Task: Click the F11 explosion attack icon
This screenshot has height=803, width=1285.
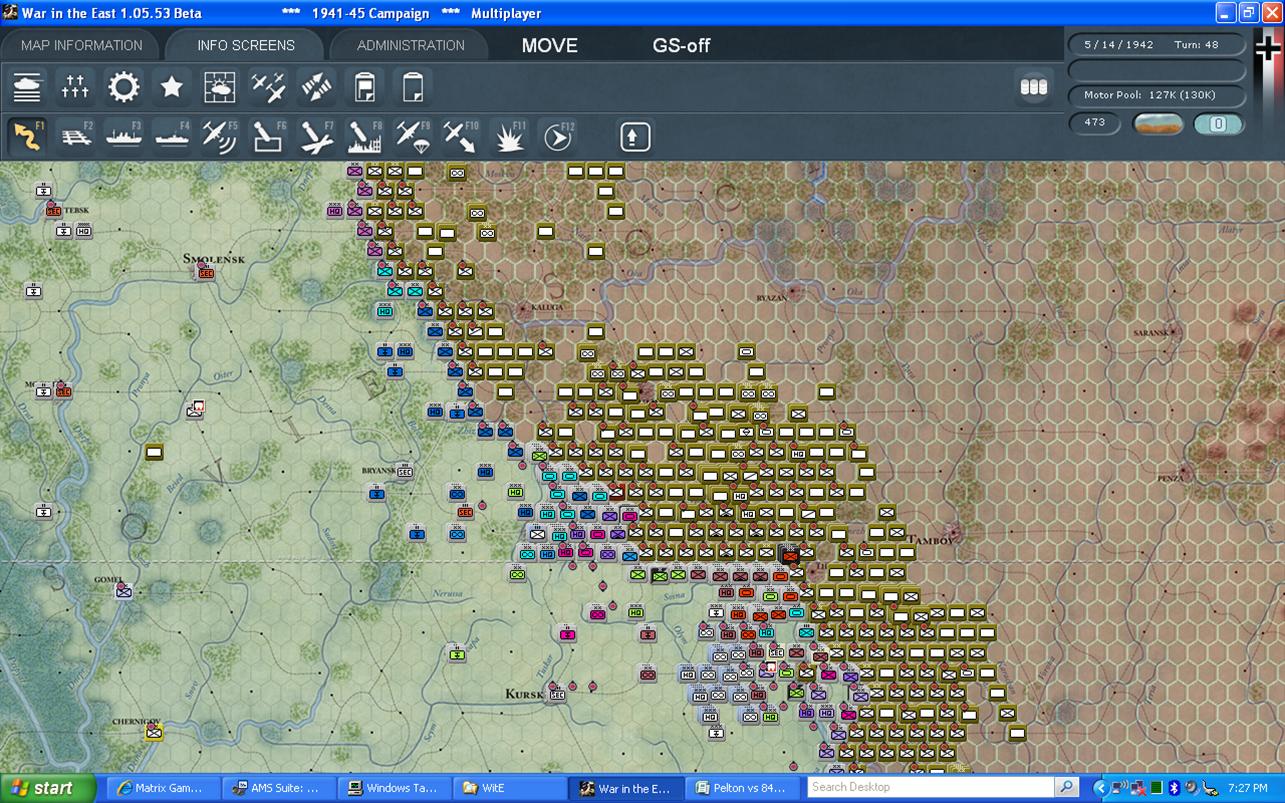Action: [x=509, y=135]
